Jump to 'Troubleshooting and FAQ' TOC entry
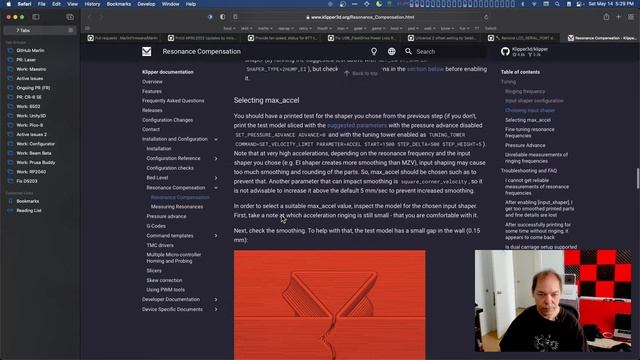 pyautogui.click(x=529, y=171)
